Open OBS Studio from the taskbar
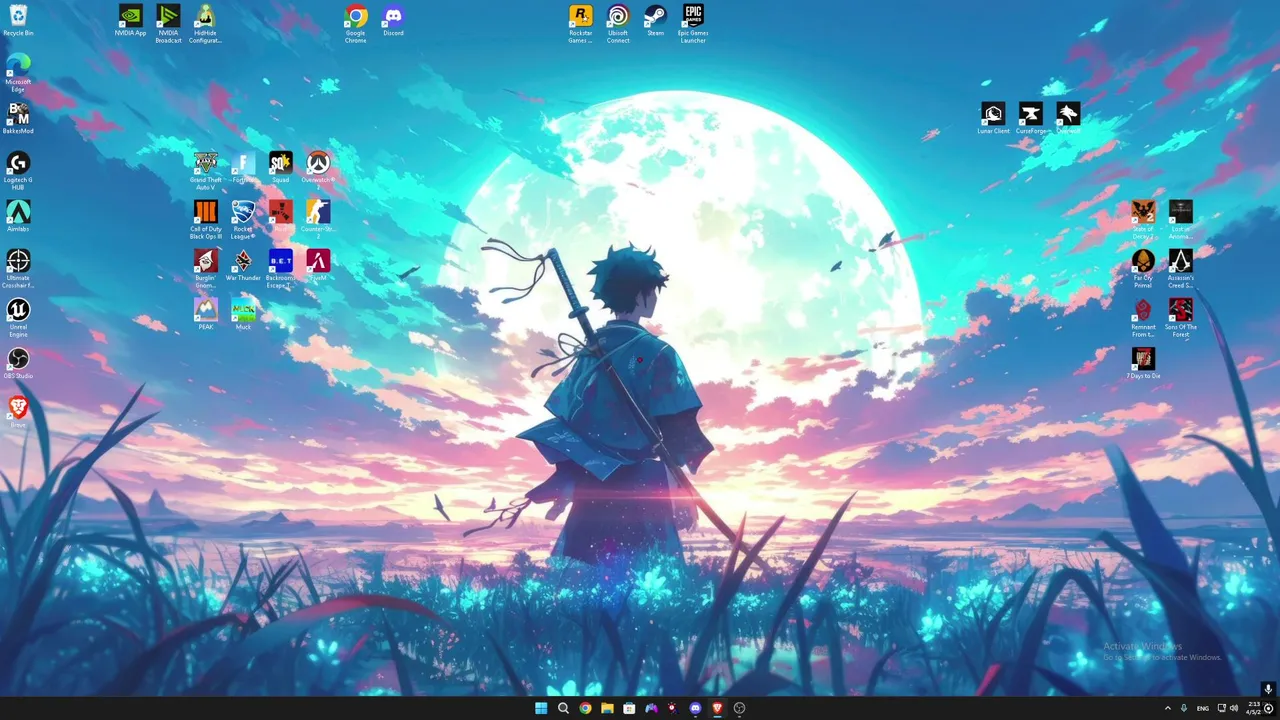The image size is (1280, 720). coord(739,708)
